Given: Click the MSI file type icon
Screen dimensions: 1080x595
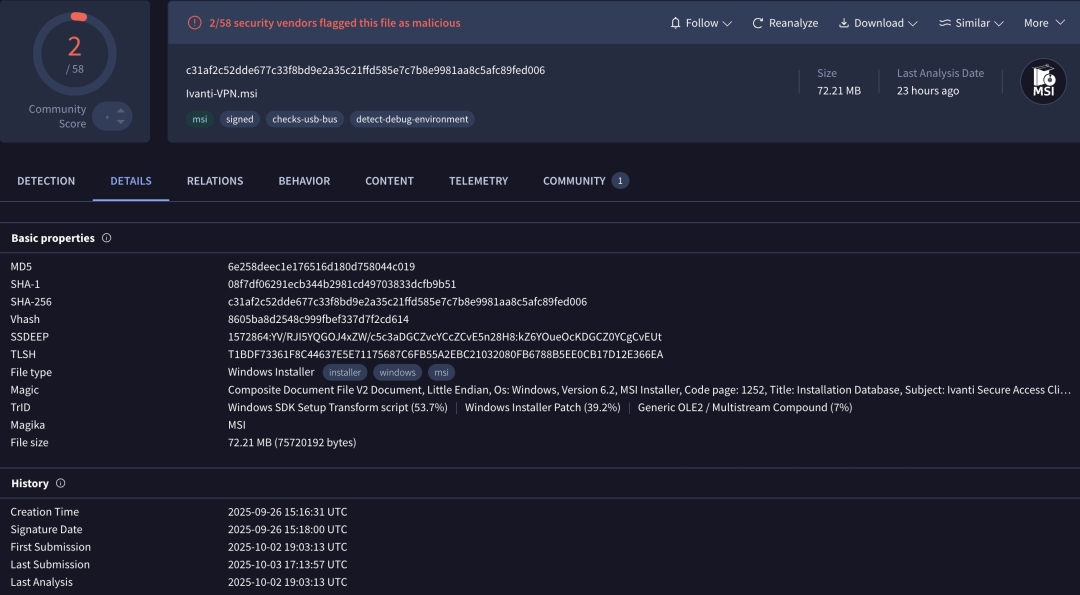Looking at the screenshot, I should click(x=1043, y=82).
